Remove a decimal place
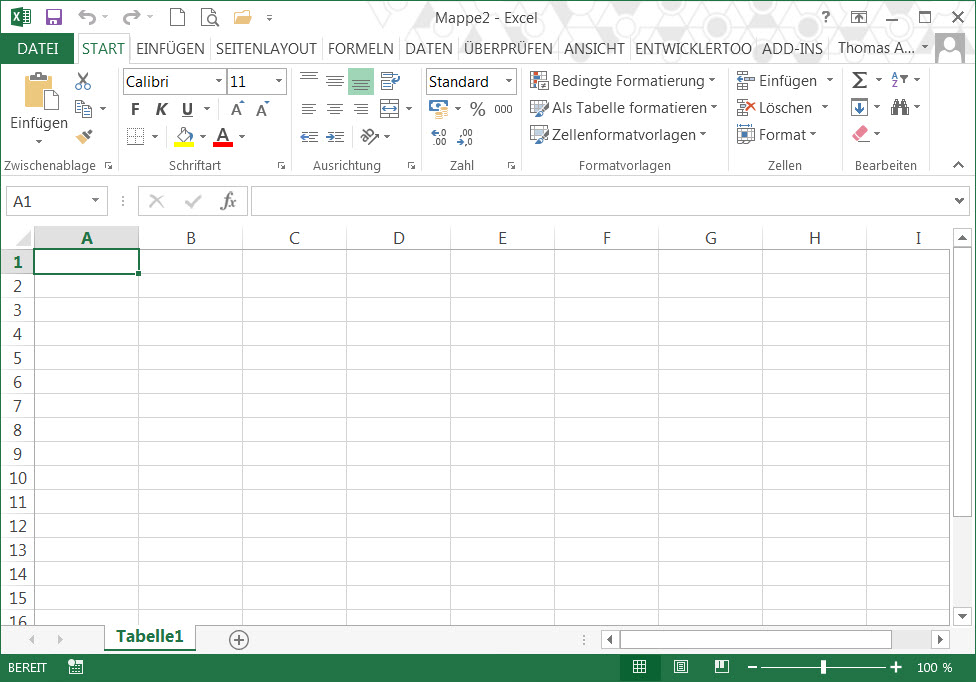 tap(464, 136)
